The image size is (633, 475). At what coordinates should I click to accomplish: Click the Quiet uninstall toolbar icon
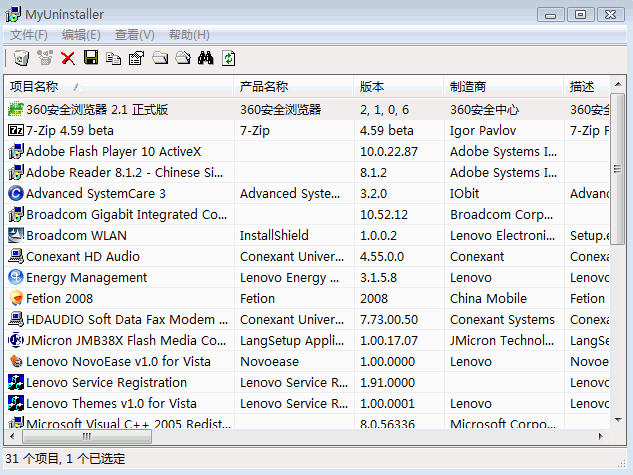[45, 58]
